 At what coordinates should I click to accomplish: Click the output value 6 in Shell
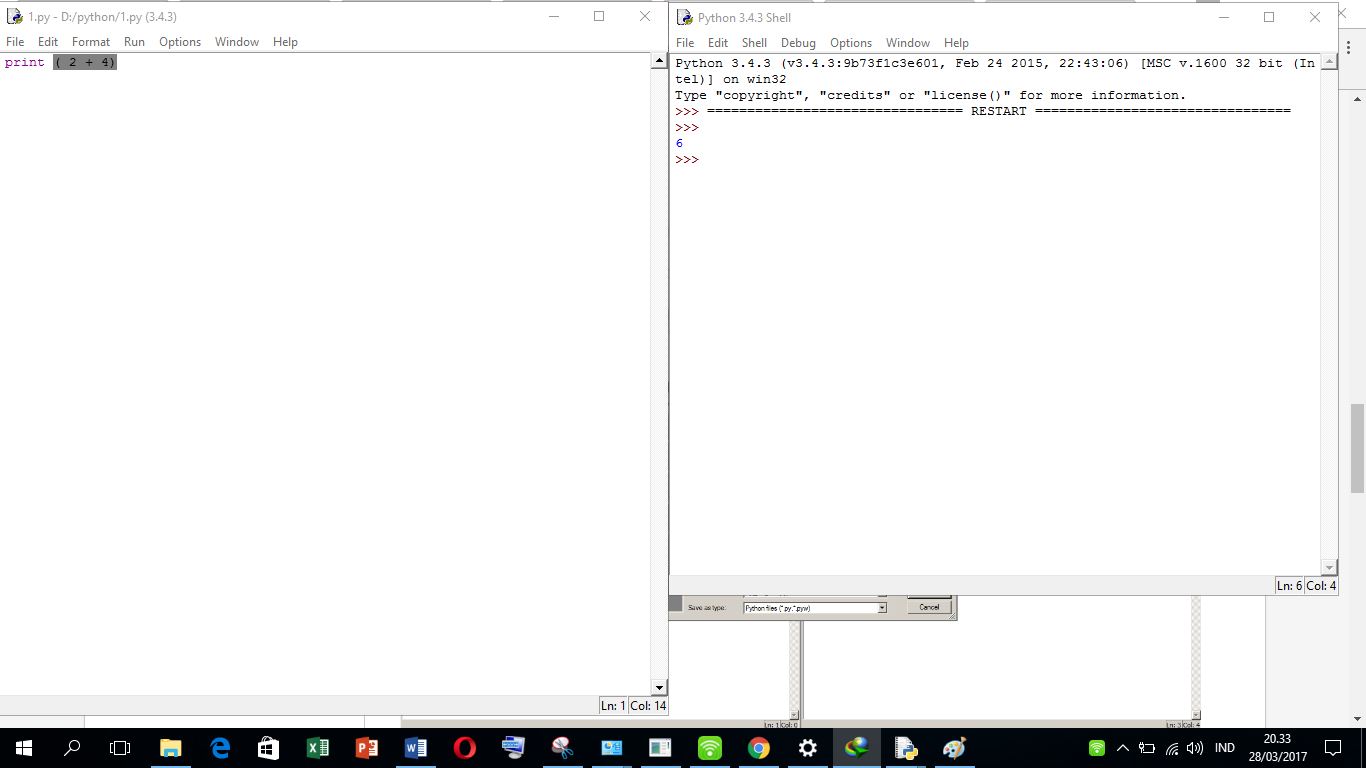point(679,143)
